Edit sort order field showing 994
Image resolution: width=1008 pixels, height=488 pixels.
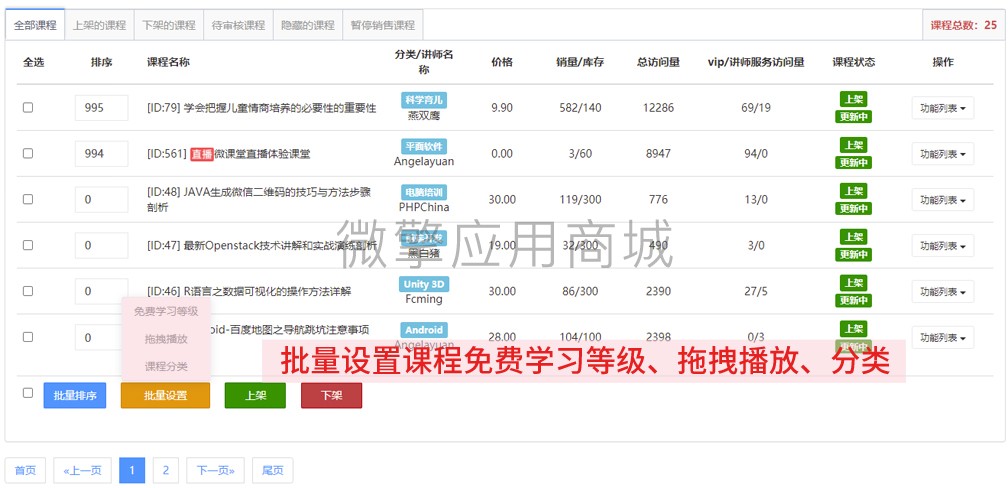pos(102,154)
